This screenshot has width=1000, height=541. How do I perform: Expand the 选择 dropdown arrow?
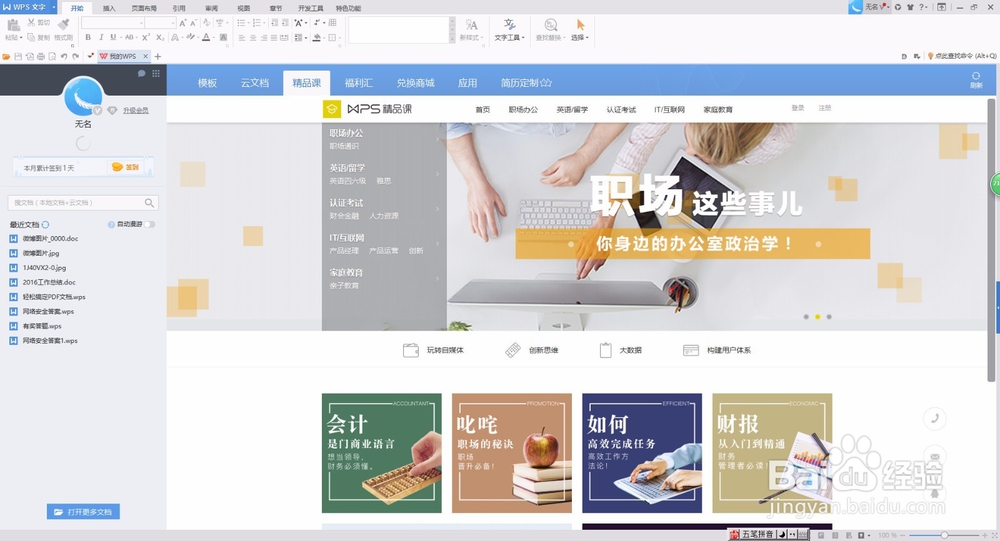coord(587,38)
